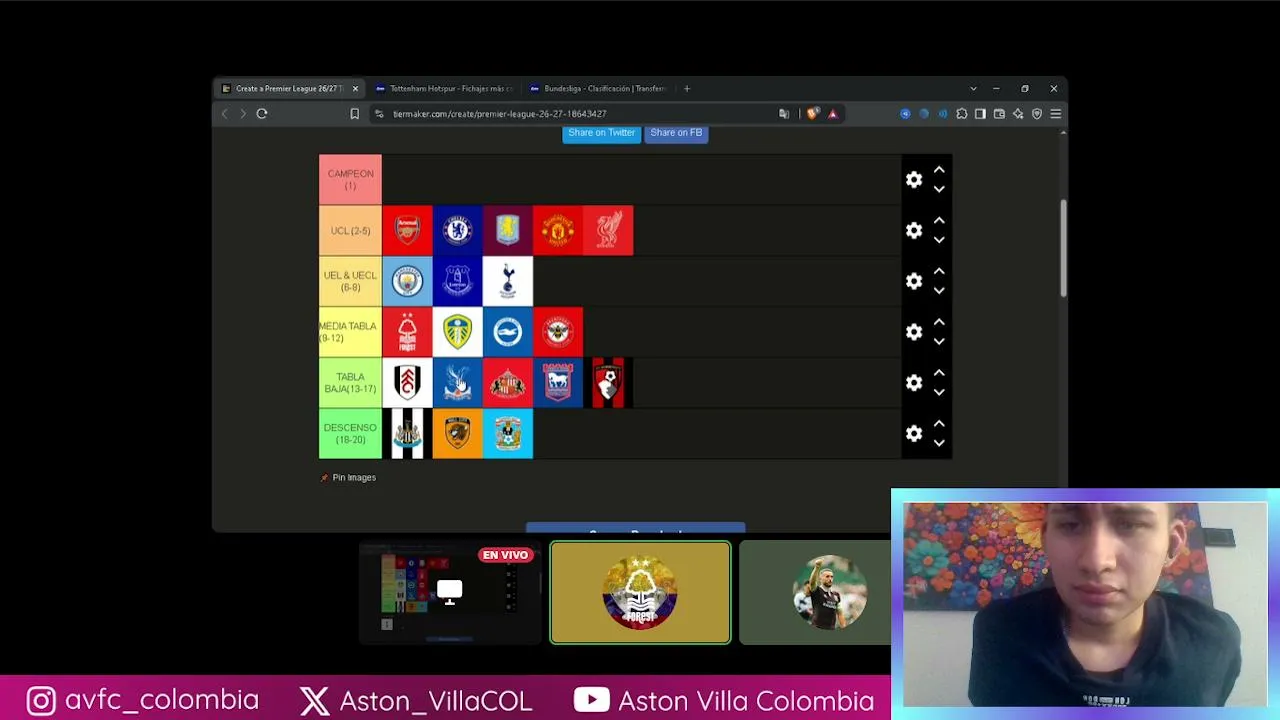Click the page vertical scrollbar
The image size is (1280, 720).
pos(1063,250)
